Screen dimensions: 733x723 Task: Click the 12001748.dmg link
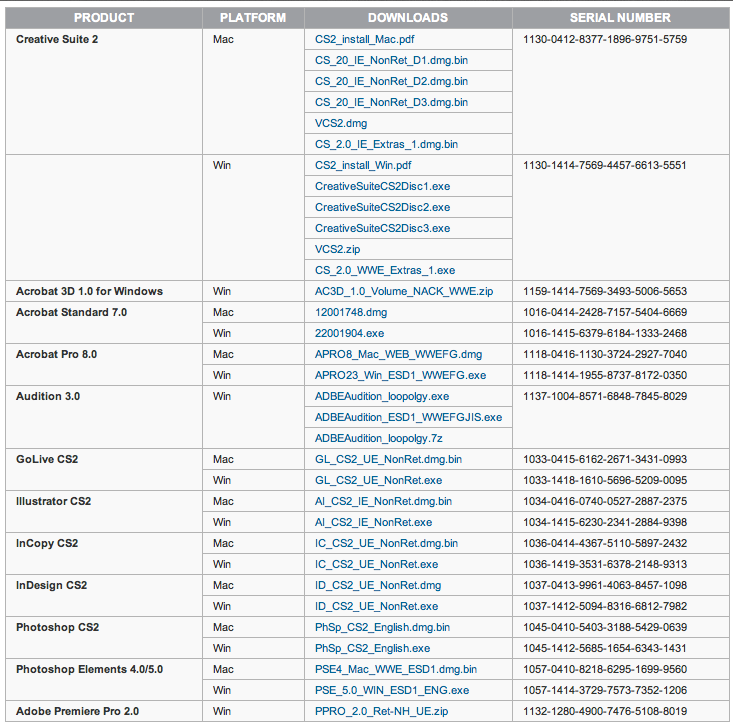[351, 313]
